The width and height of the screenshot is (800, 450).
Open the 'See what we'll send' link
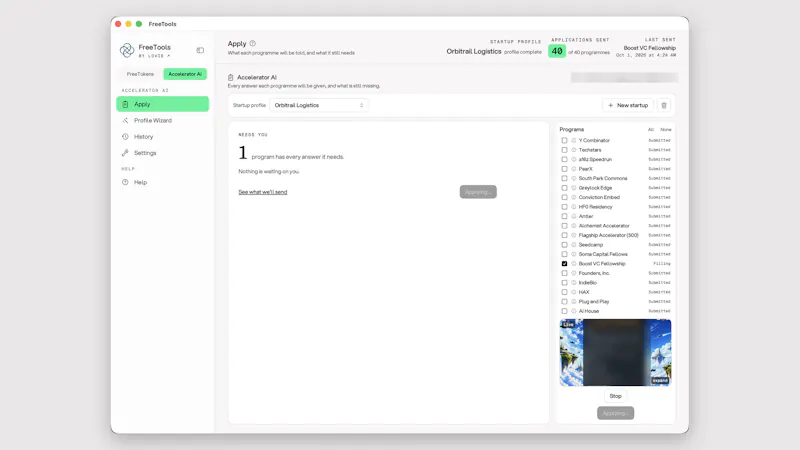[x=263, y=192]
